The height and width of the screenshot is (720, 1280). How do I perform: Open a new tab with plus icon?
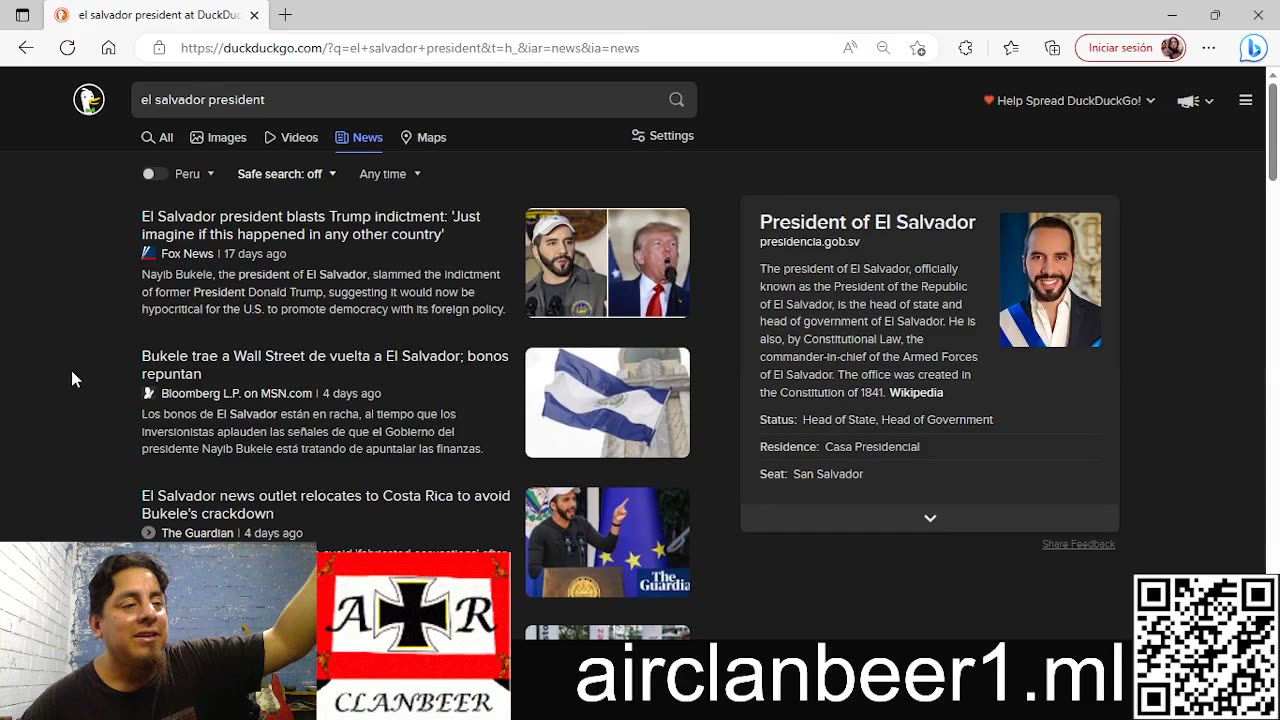286,15
